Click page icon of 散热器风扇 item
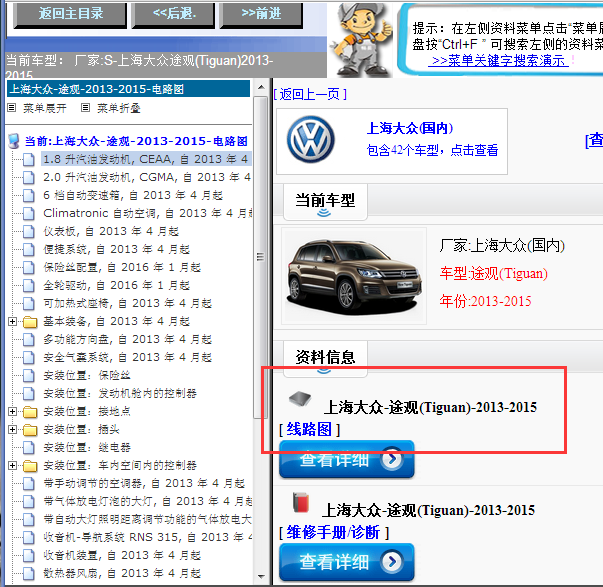Image resolution: width=603 pixels, height=587 pixels. 29,574
